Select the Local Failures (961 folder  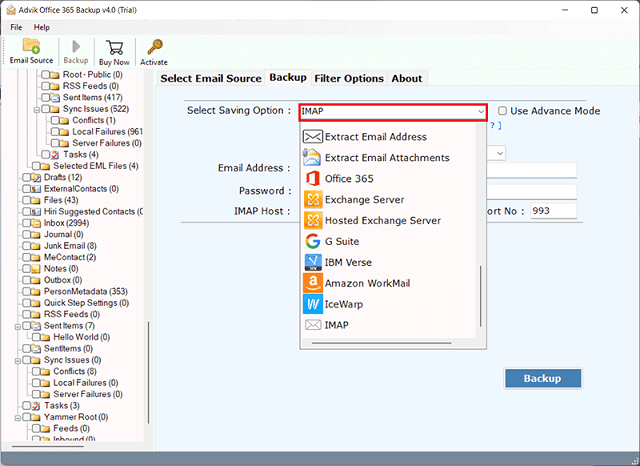point(107,131)
